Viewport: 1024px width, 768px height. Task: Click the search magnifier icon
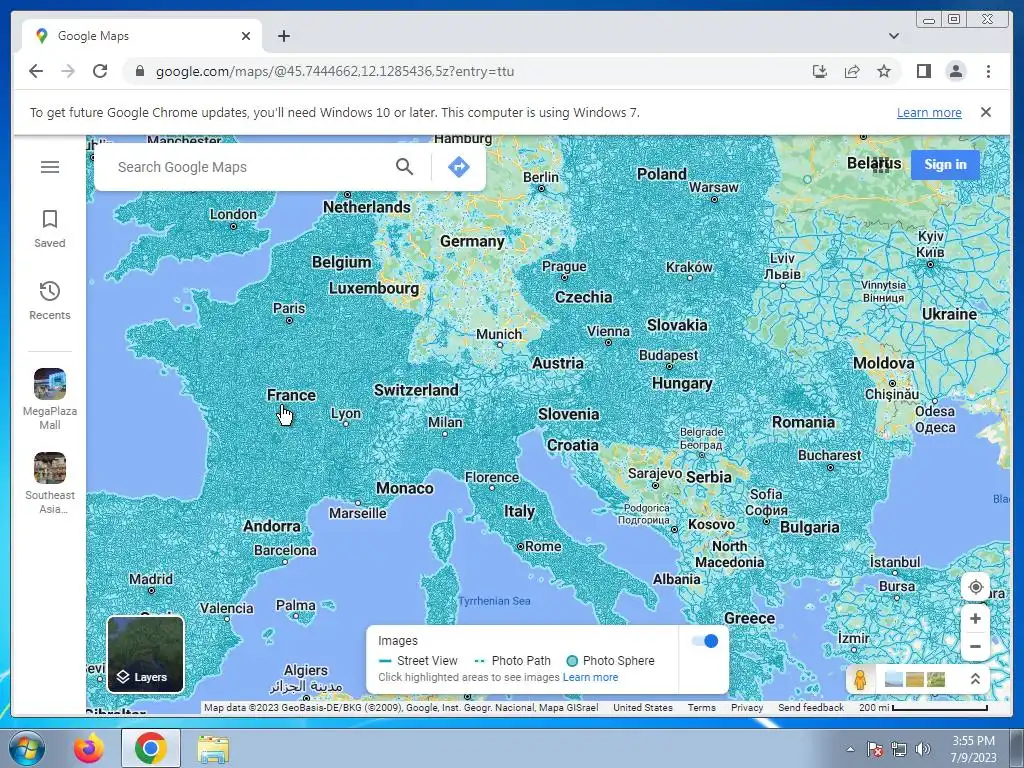pos(404,167)
